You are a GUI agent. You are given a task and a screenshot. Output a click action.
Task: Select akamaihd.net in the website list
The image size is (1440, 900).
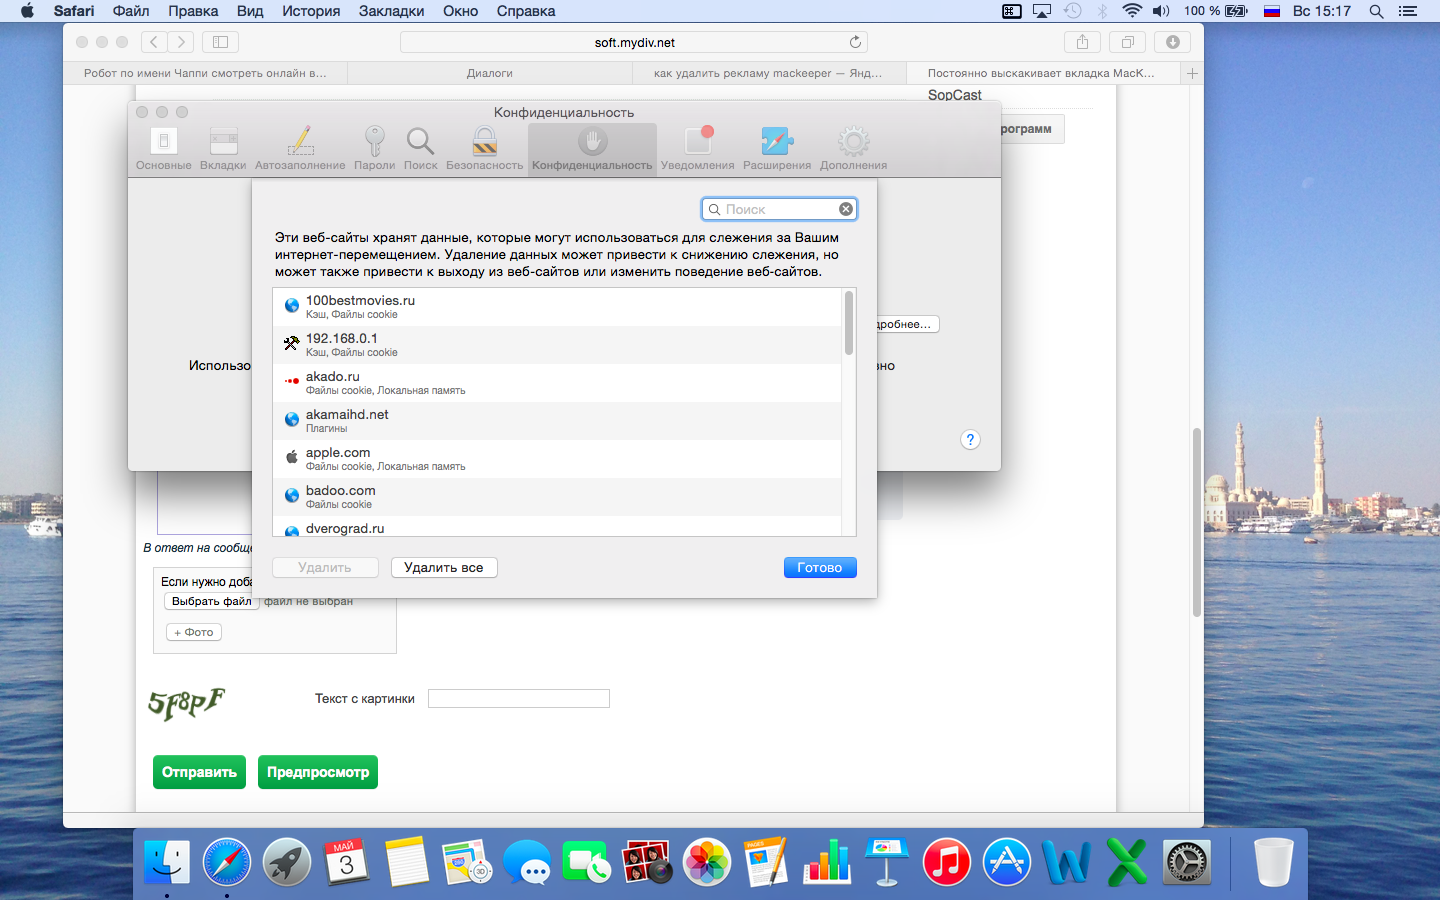[x=557, y=421]
